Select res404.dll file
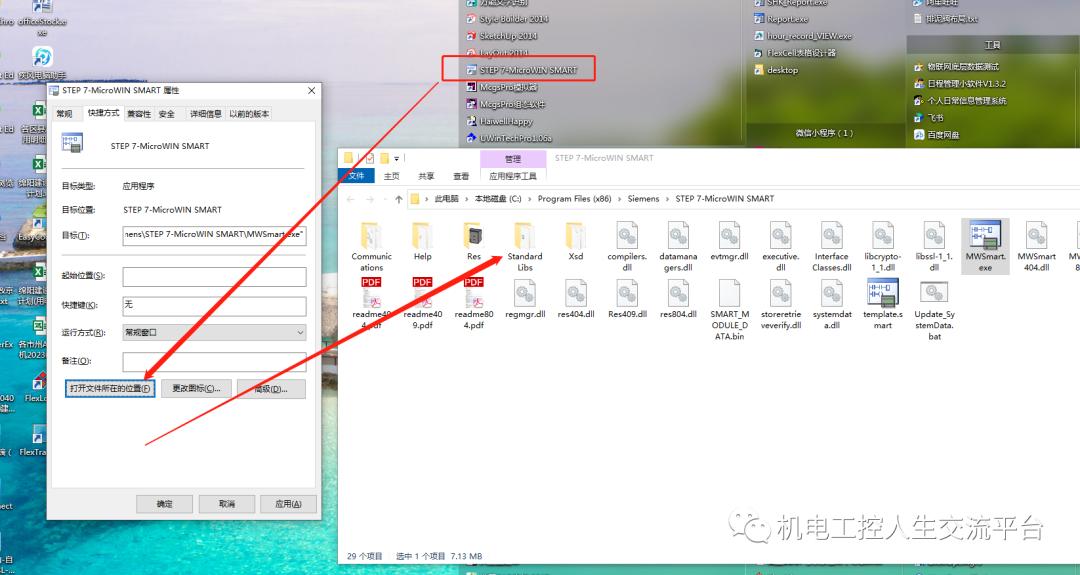Viewport: 1080px width, 575px height. [x=576, y=299]
